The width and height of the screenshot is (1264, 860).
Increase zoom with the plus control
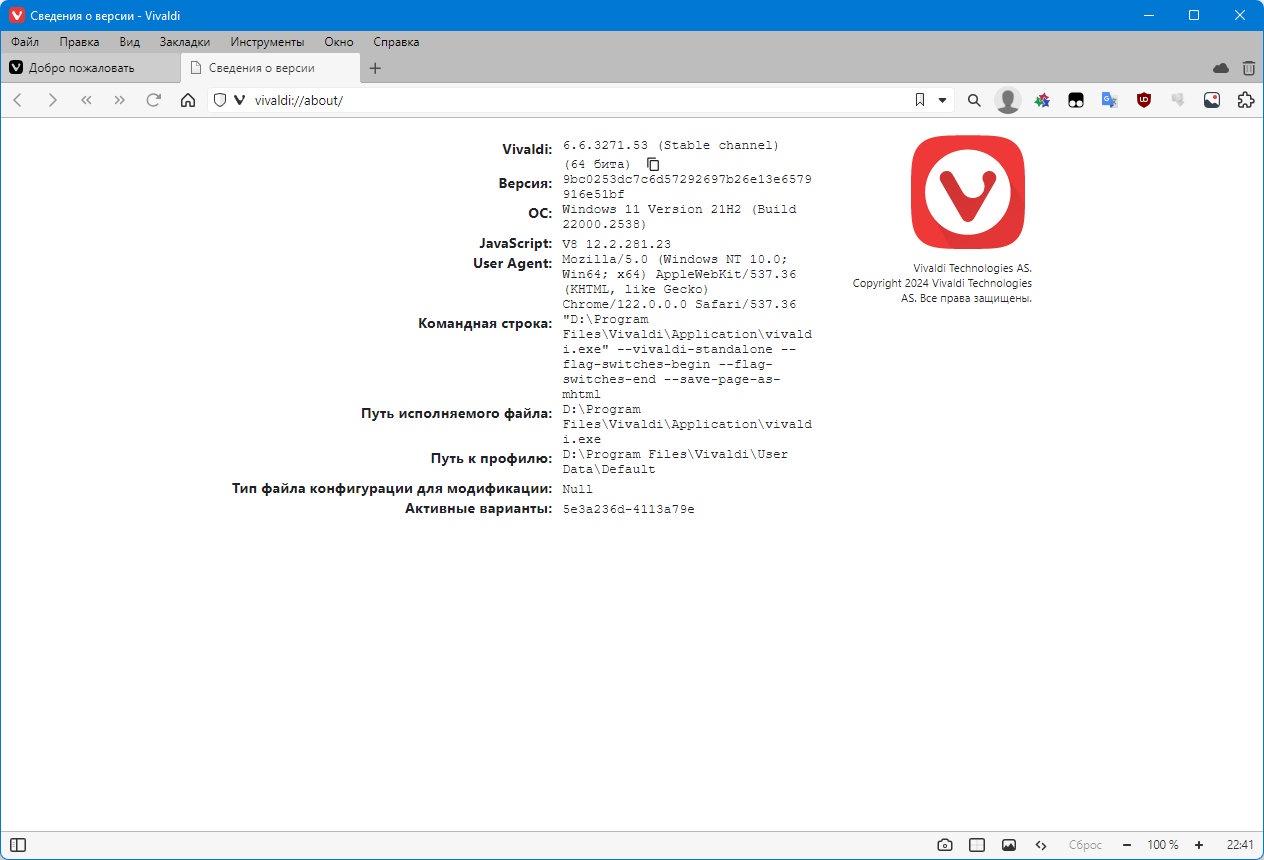[1199, 845]
